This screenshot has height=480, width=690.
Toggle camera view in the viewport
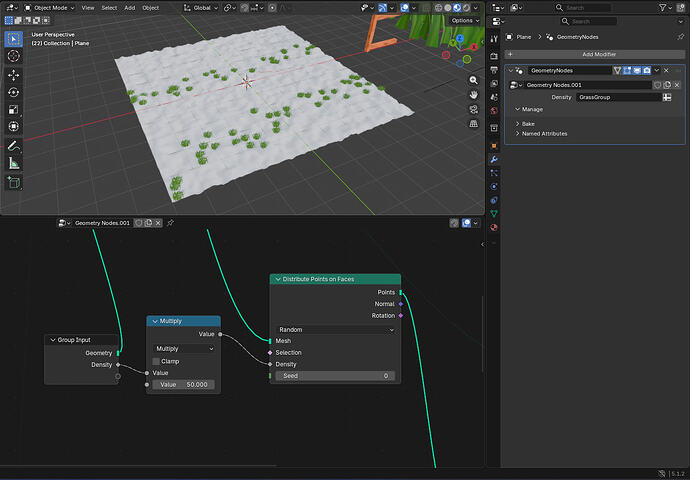coord(473,109)
